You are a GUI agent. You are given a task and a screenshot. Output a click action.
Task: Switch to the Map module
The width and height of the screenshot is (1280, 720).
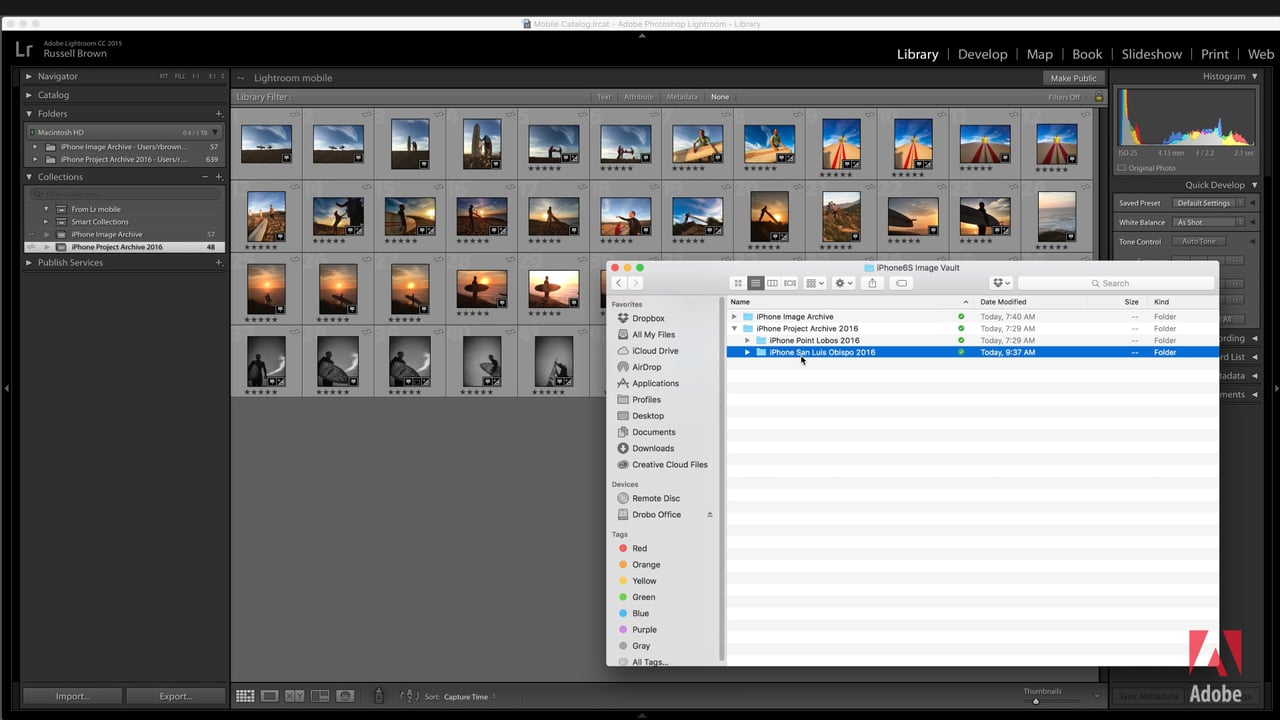point(1040,54)
